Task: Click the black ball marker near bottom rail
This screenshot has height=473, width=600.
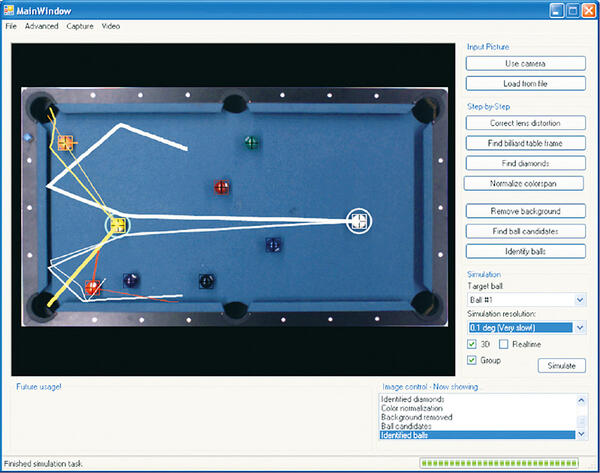Action: [x=206, y=280]
